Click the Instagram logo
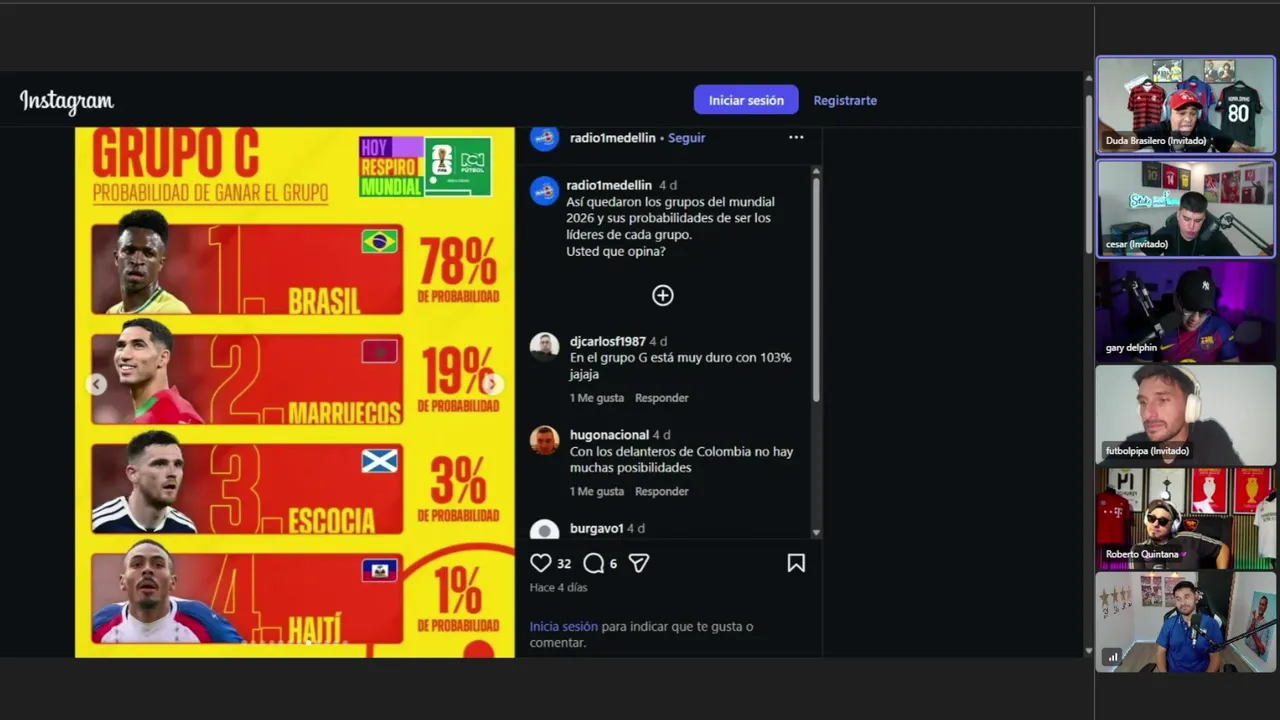This screenshot has width=1280, height=720. point(67,101)
